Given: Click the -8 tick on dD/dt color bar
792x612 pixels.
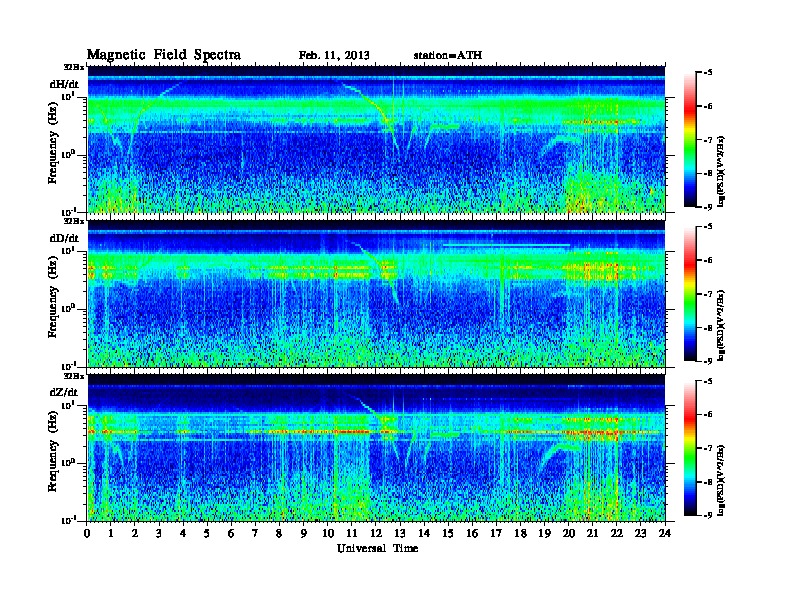Looking at the screenshot, I should [x=708, y=327].
